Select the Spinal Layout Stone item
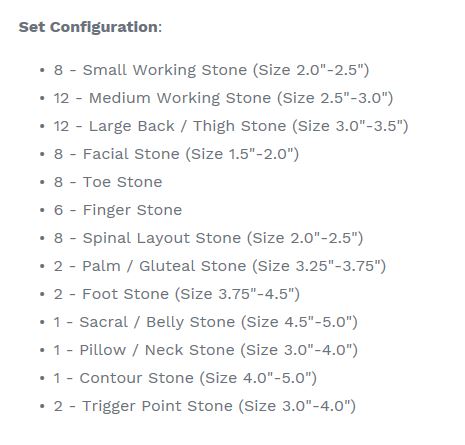The image size is (465, 445). tap(208, 238)
